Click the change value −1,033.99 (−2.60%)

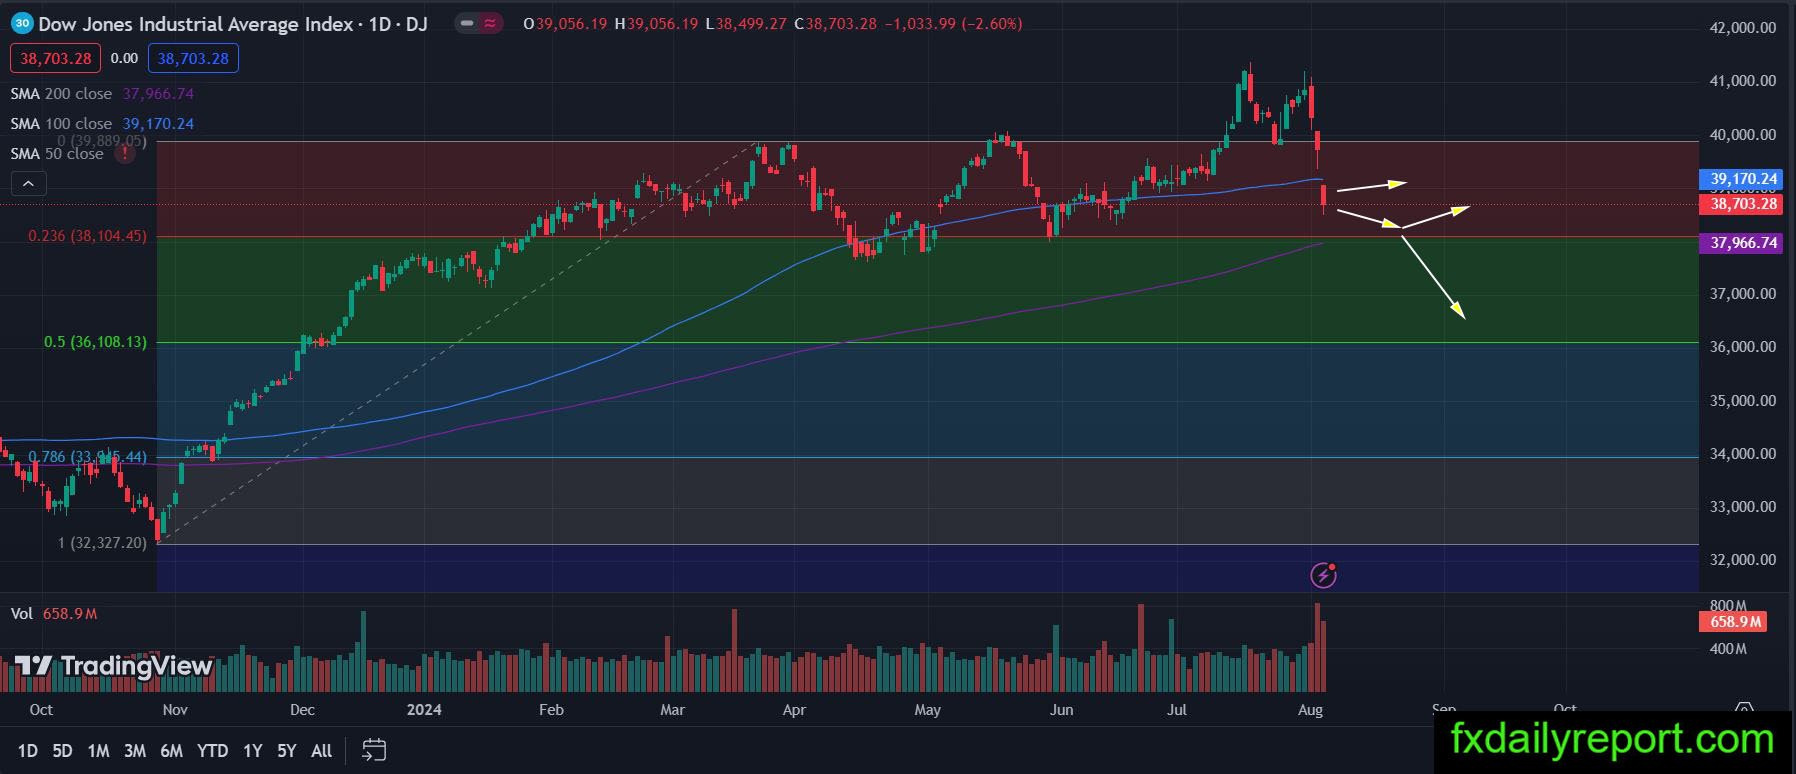[953, 23]
